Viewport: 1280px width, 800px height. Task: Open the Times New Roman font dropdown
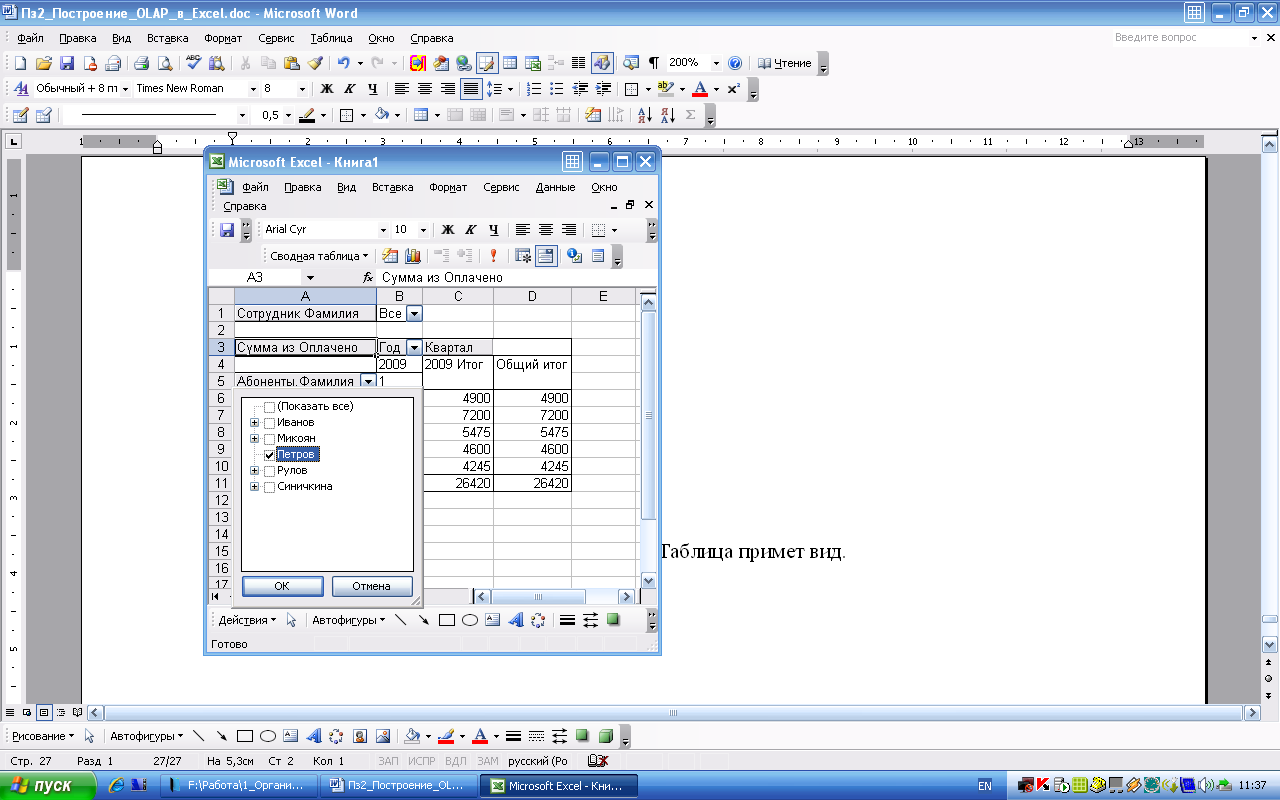pyautogui.click(x=252, y=89)
